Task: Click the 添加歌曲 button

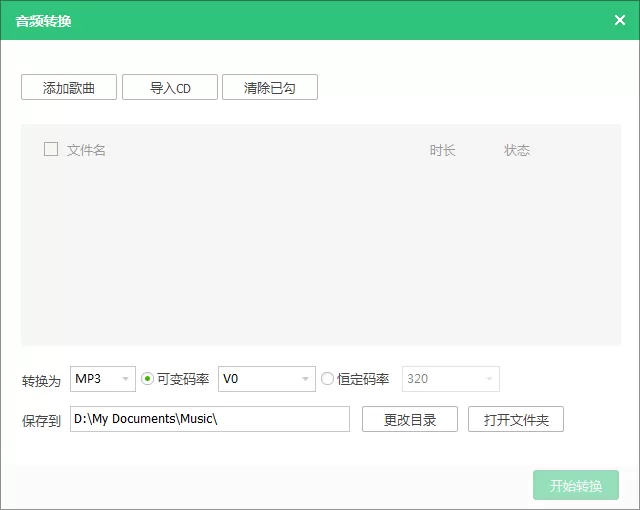Action: [x=69, y=87]
